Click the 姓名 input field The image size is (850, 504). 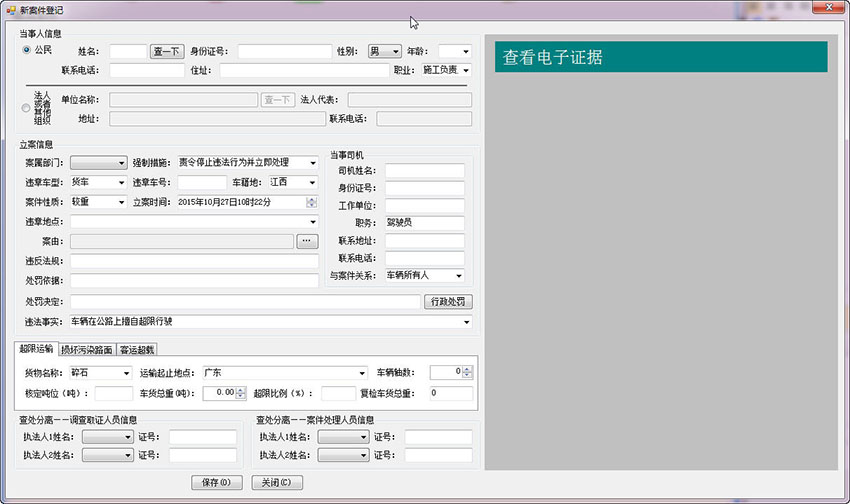pyautogui.click(x=128, y=51)
